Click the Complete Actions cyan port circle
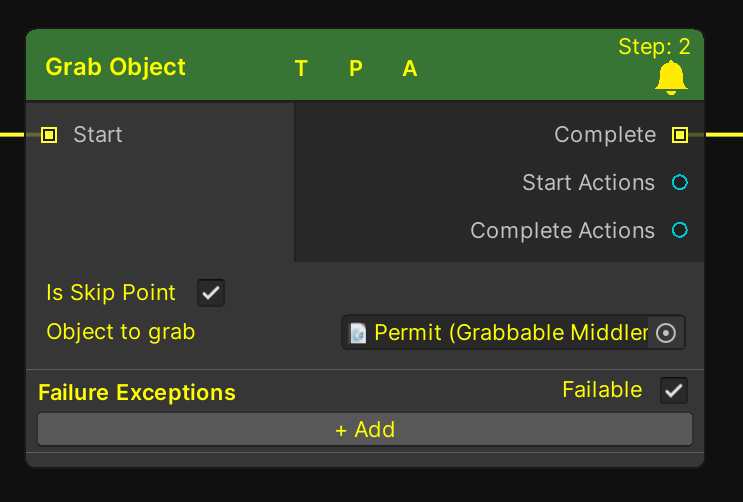The width and height of the screenshot is (743, 502). click(680, 230)
